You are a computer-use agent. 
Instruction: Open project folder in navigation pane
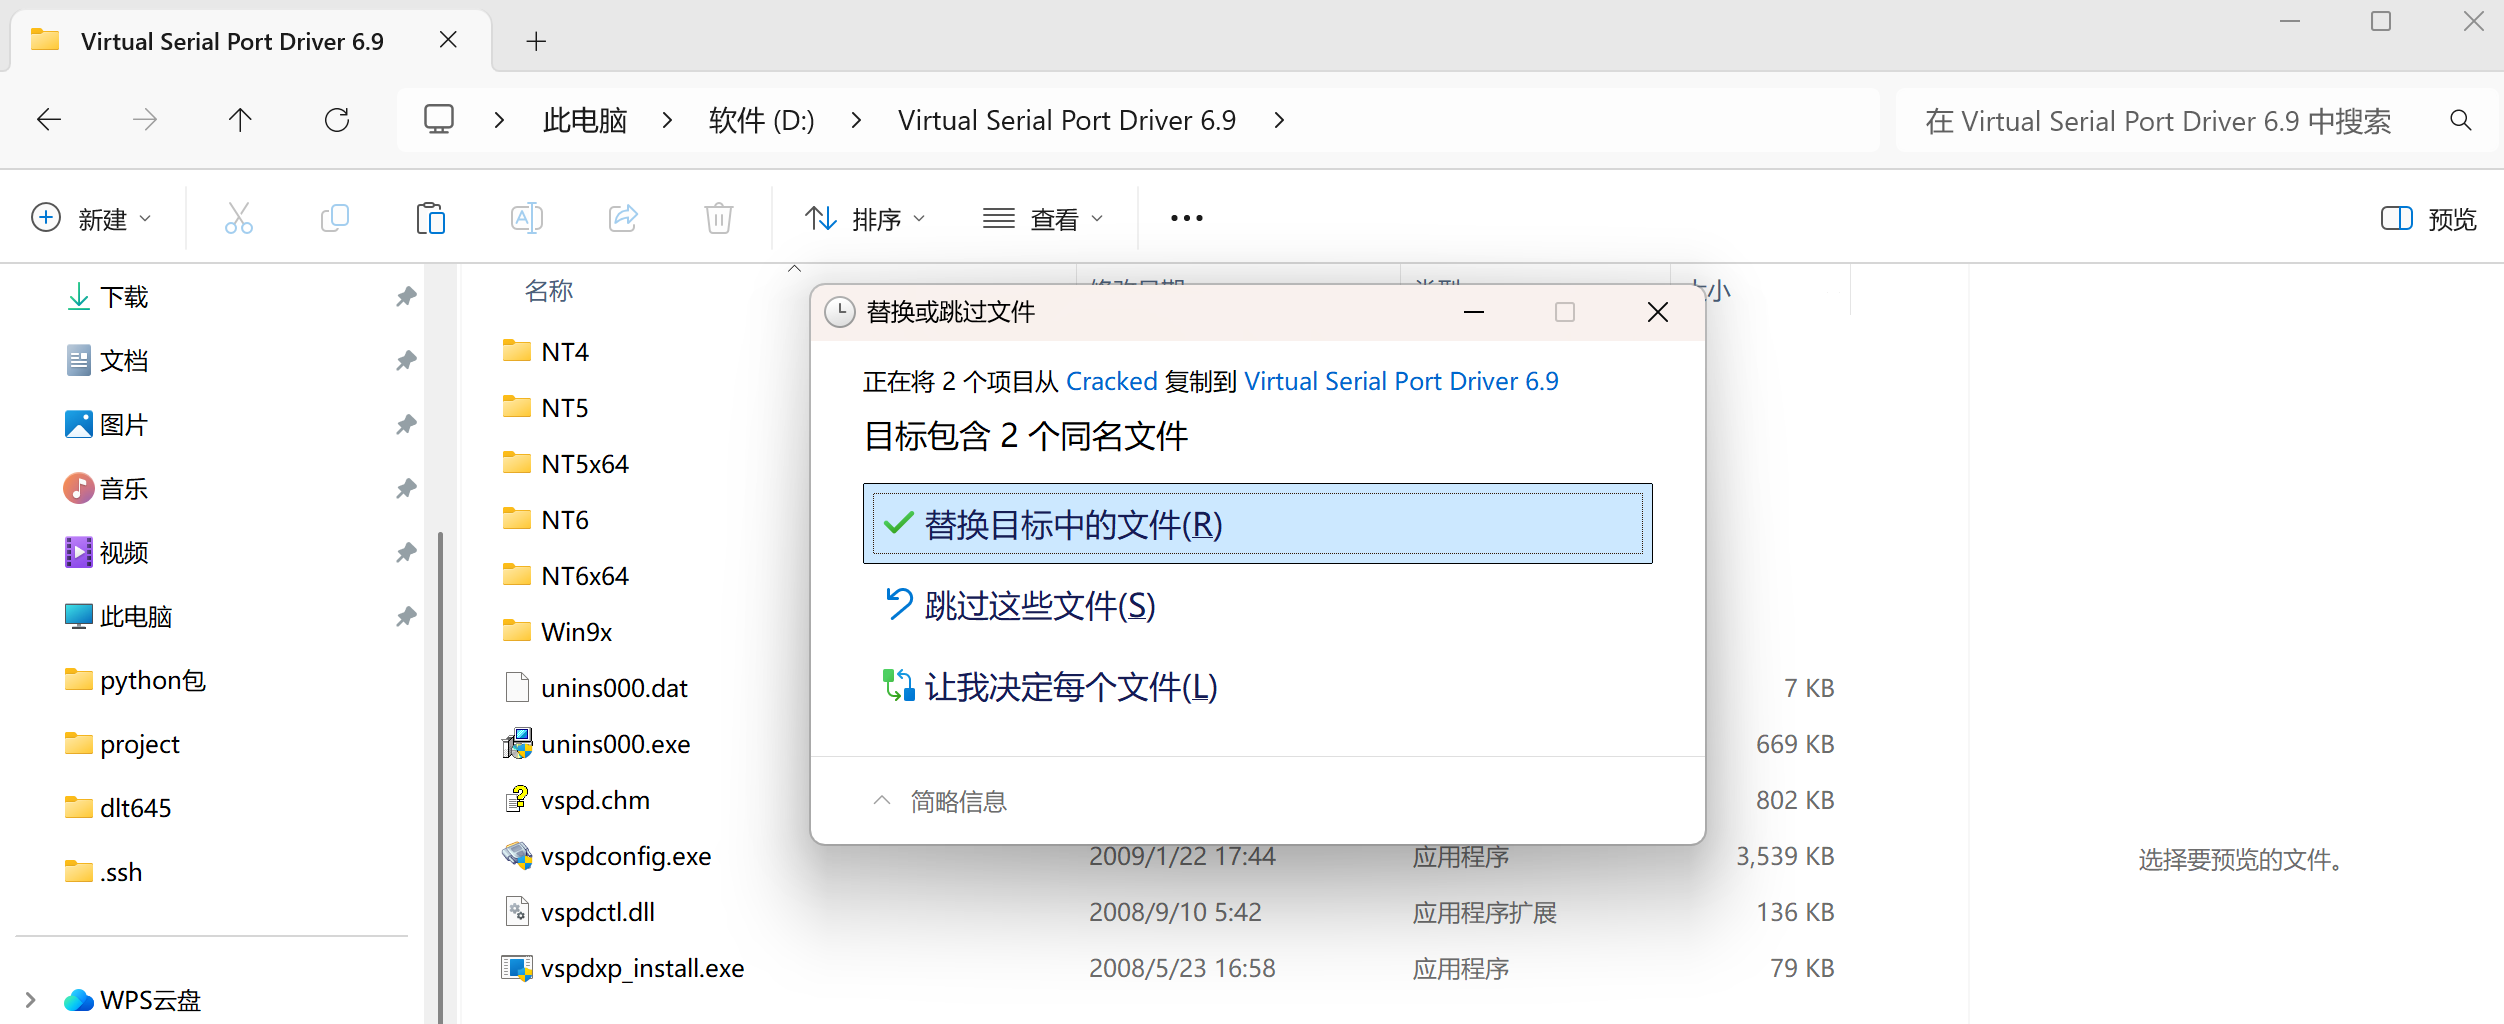click(x=139, y=745)
